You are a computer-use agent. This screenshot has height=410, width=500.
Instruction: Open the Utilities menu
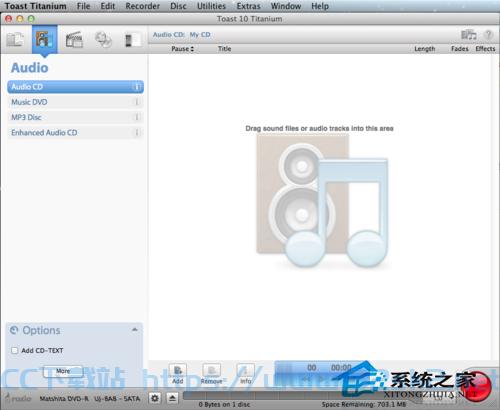pos(211,6)
